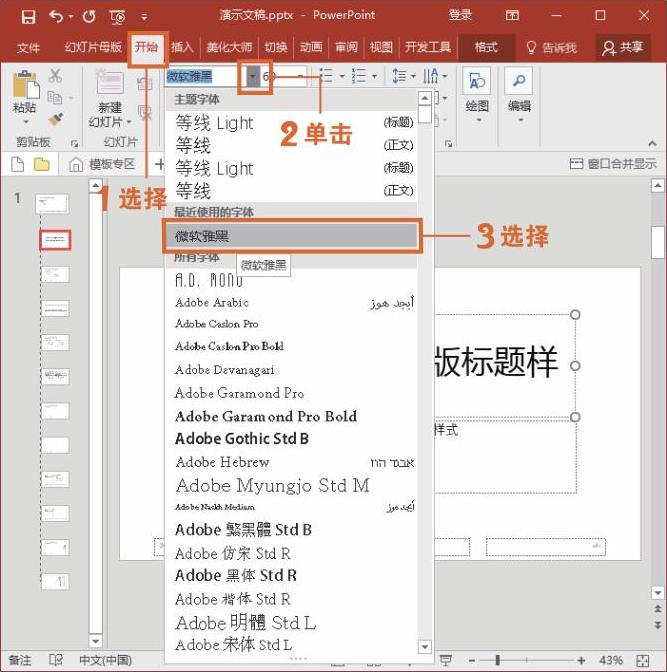
Task: Open 模板专区 home tab
Action: point(102,164)
